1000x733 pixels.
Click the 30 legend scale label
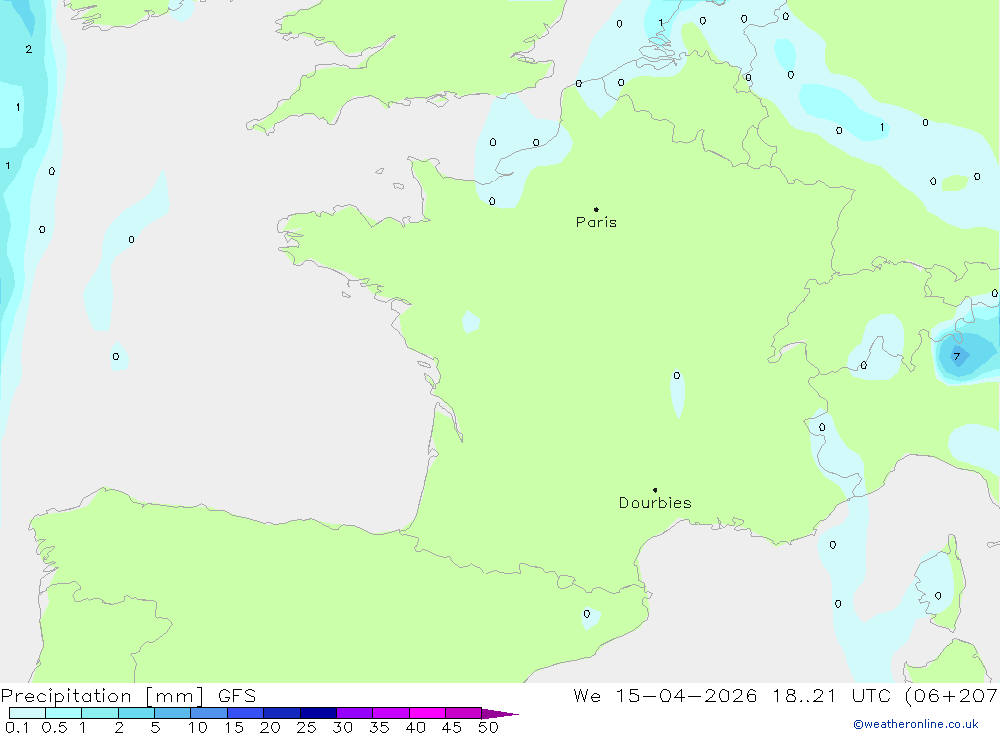(x=343, y=727)
